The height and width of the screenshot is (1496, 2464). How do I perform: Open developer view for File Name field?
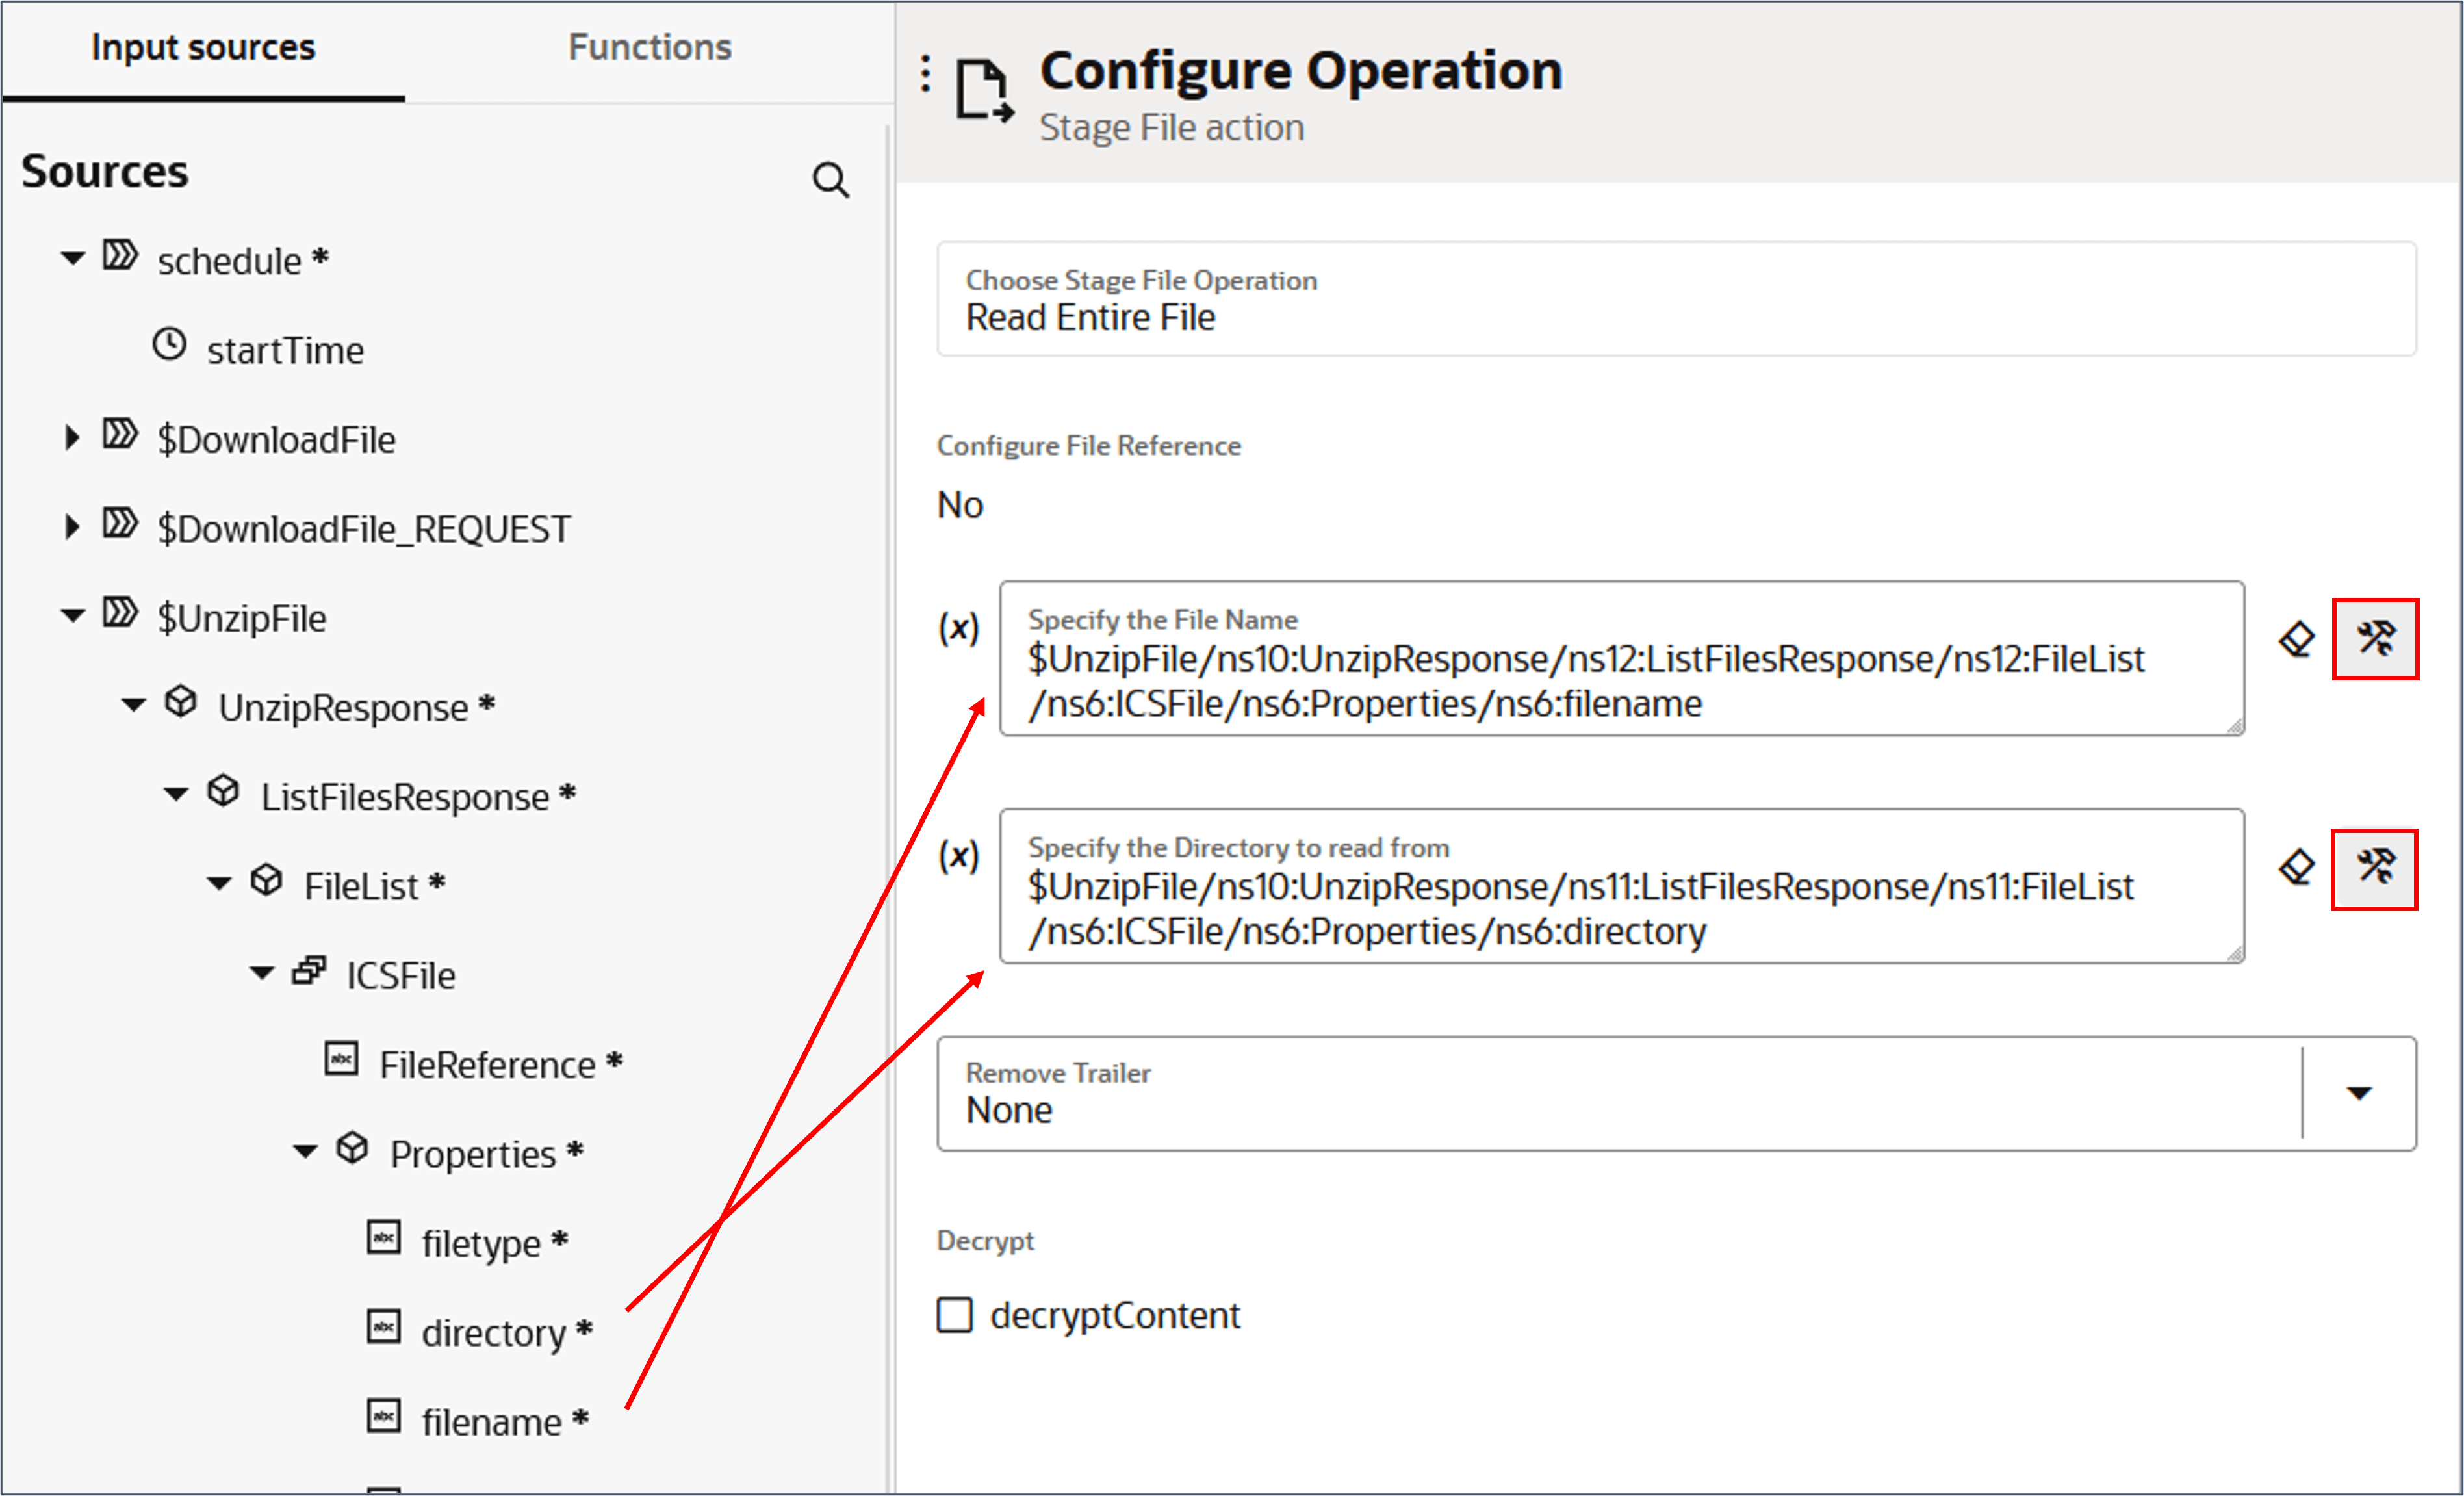2375,639
